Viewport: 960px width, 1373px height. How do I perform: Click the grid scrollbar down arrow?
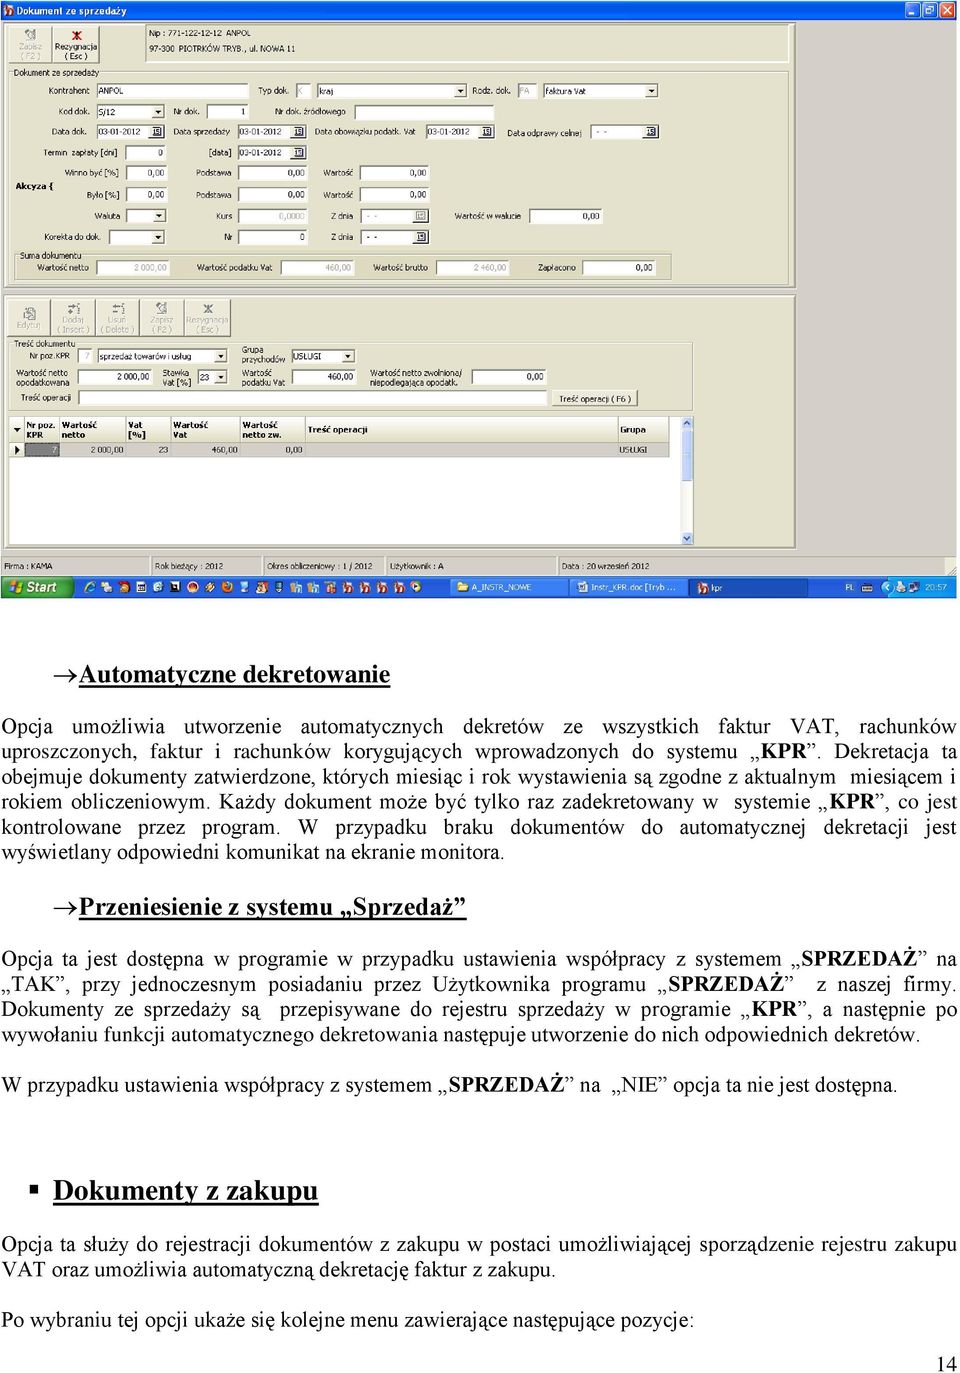tap(687, 538)
